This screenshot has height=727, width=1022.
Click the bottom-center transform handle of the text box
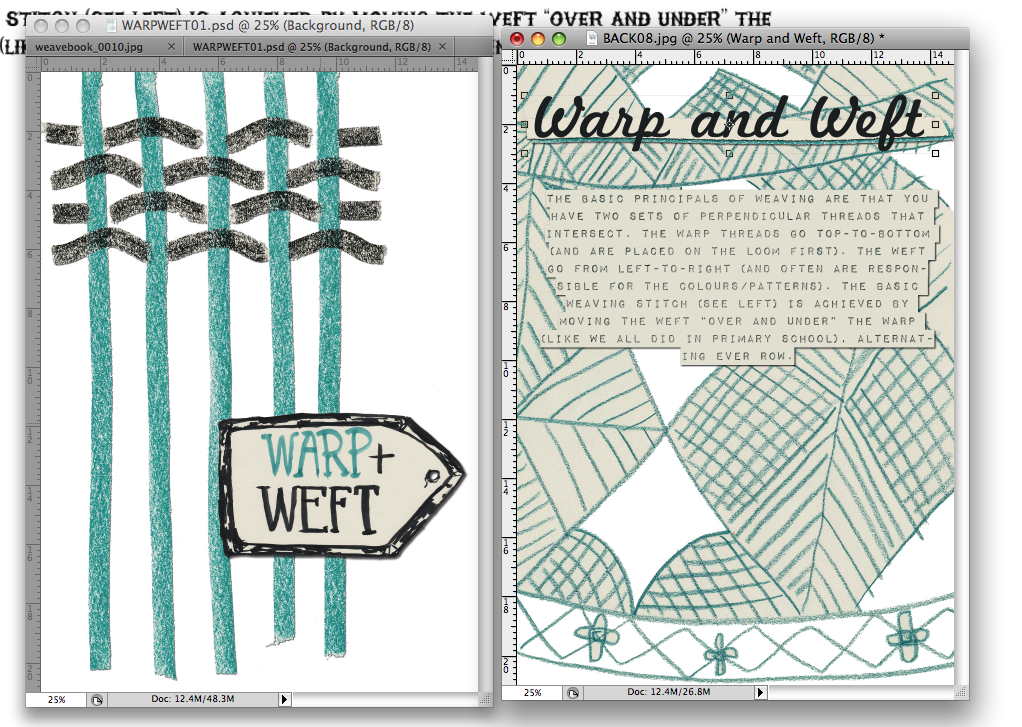click(x=729, y=153)
